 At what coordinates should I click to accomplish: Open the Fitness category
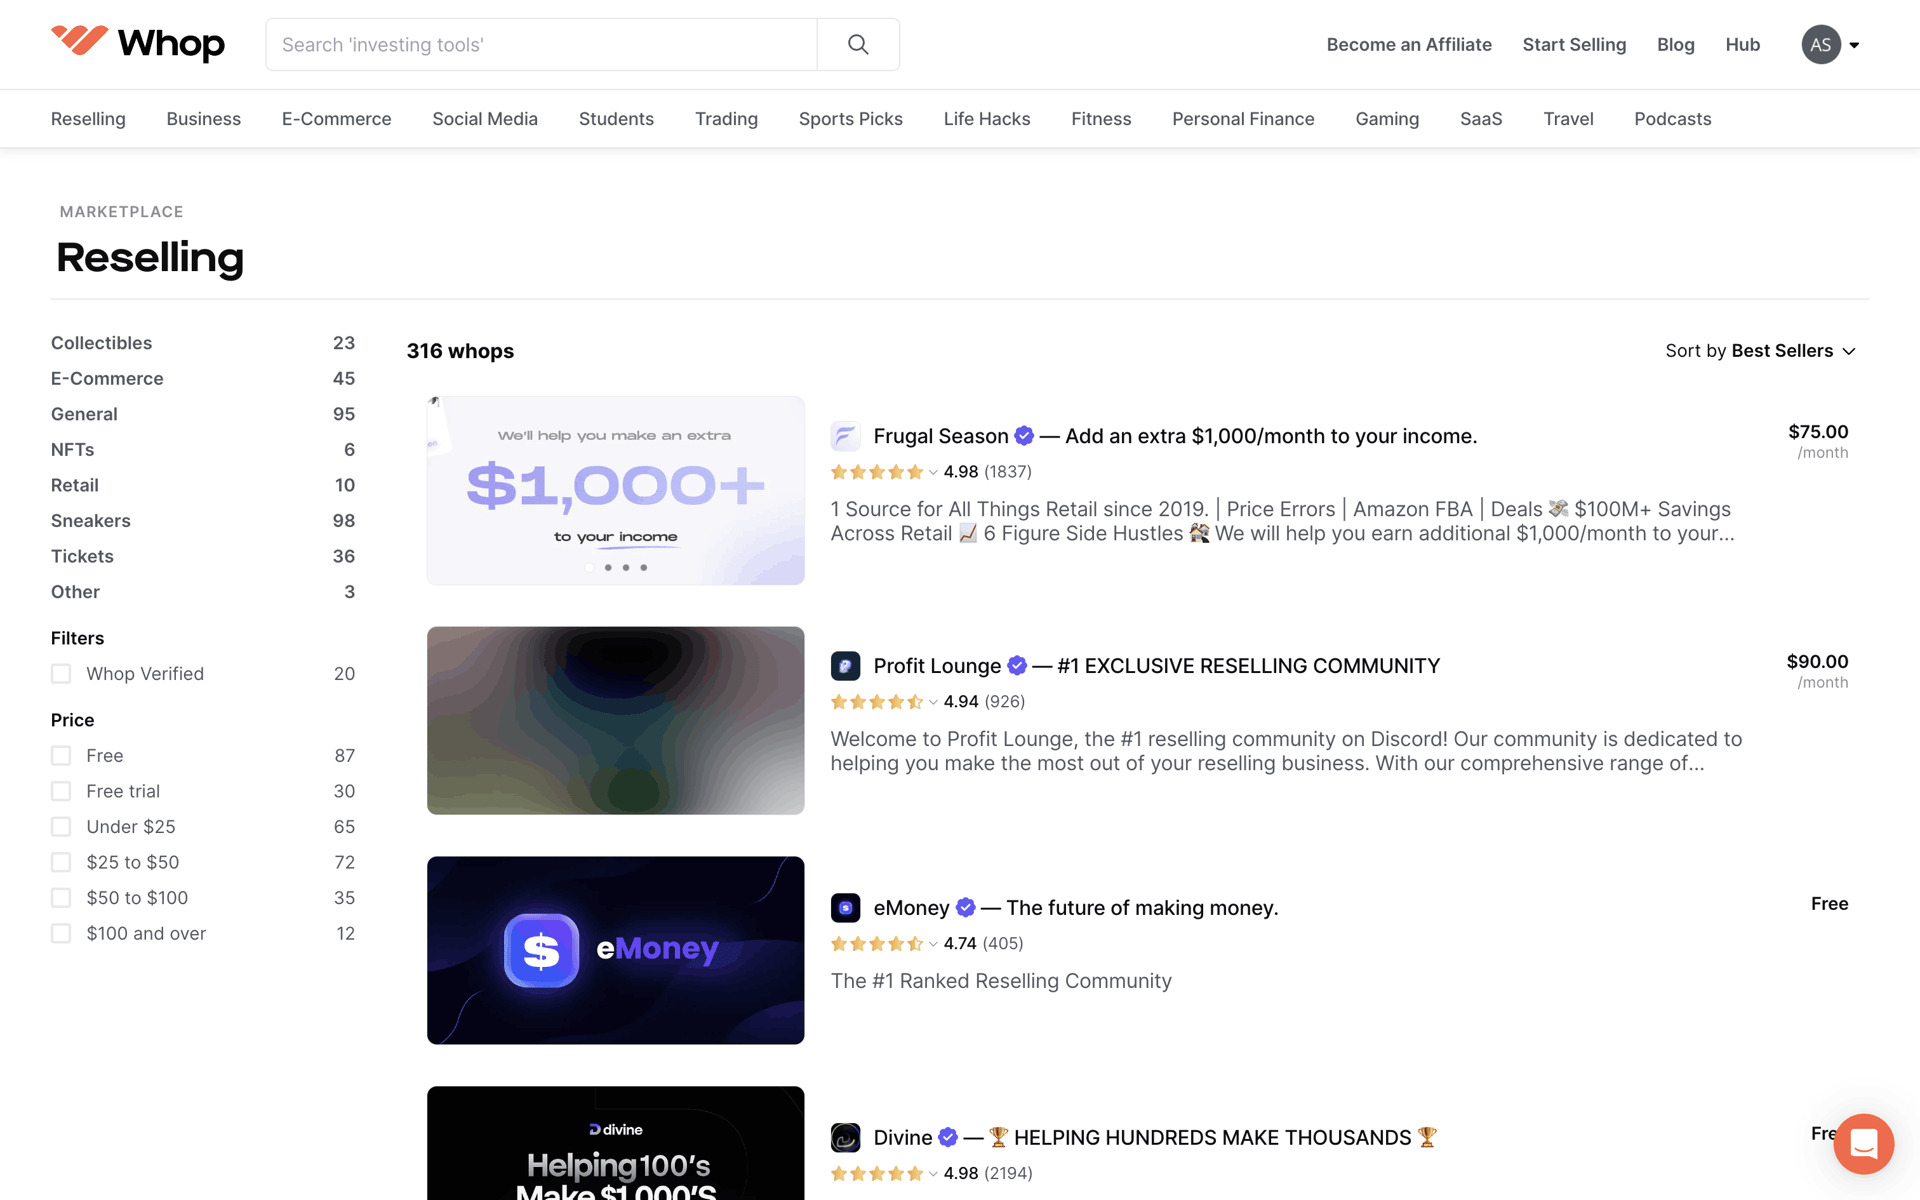tap(1101, 119)
